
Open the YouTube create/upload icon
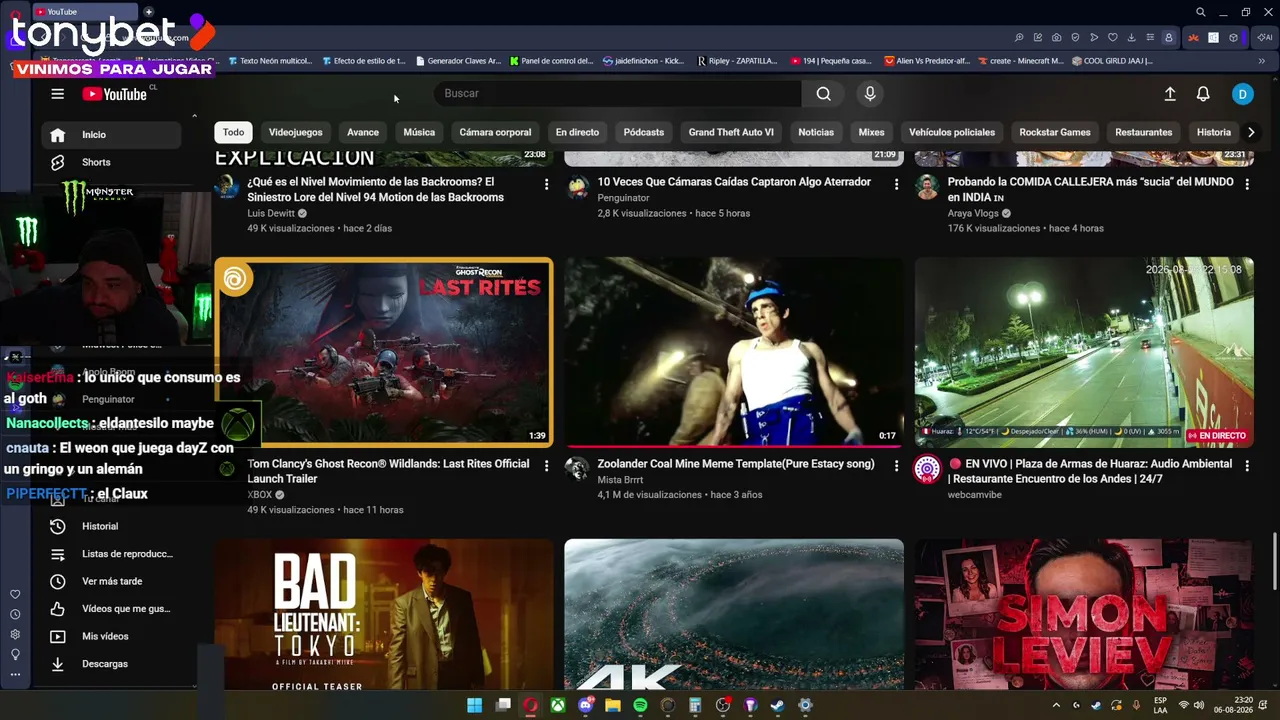point(1170,94)
